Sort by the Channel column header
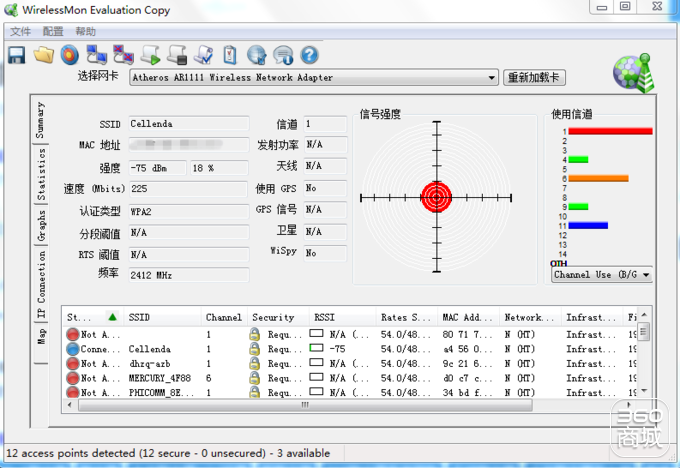This screenshot has height=468, width=680. click(x=224, y=317)
